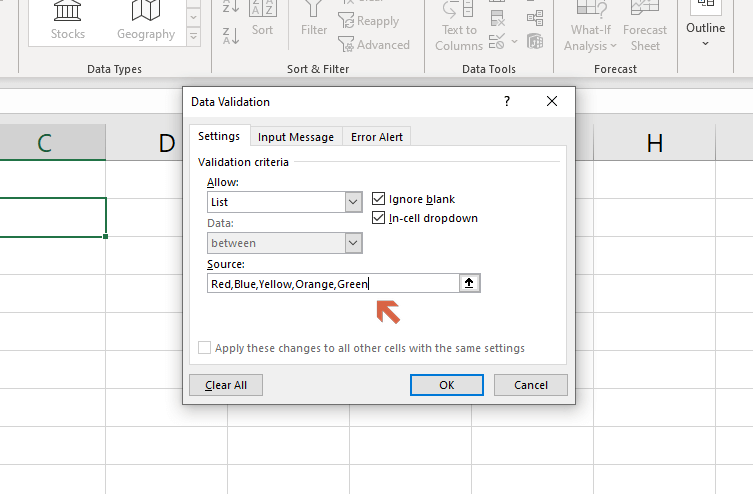
Task: Sort Z to A descending
Action: pyautogui.click(x=231, y=36)
